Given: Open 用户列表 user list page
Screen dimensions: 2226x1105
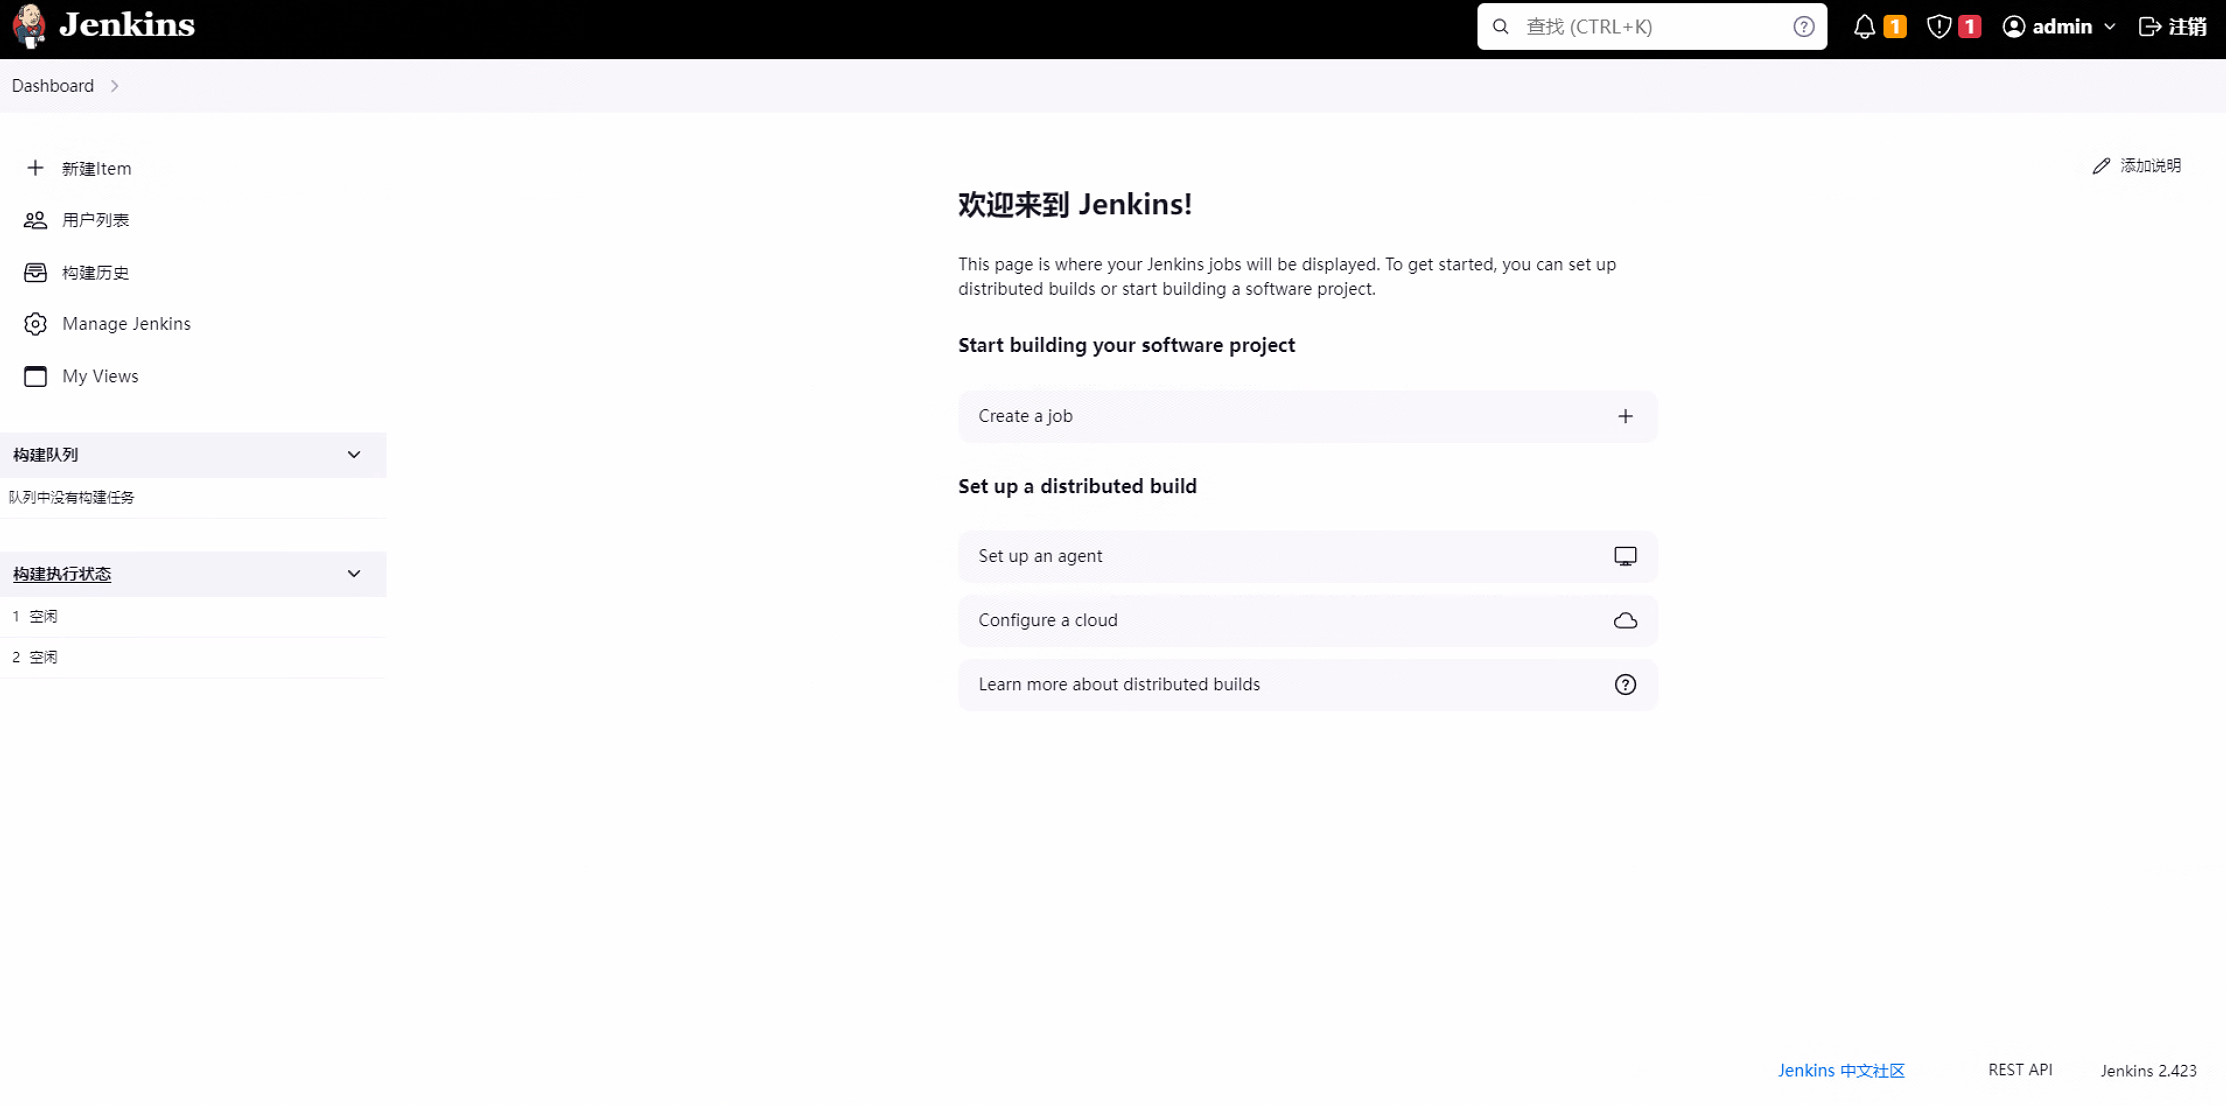Looking at the screenshot, I should click(95, 220).
